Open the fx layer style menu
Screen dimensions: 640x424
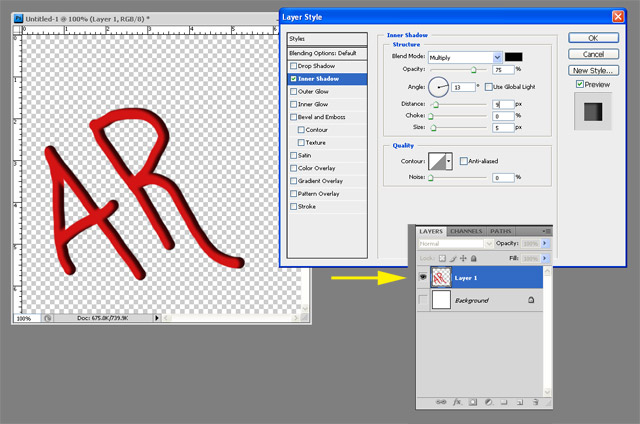457,402
